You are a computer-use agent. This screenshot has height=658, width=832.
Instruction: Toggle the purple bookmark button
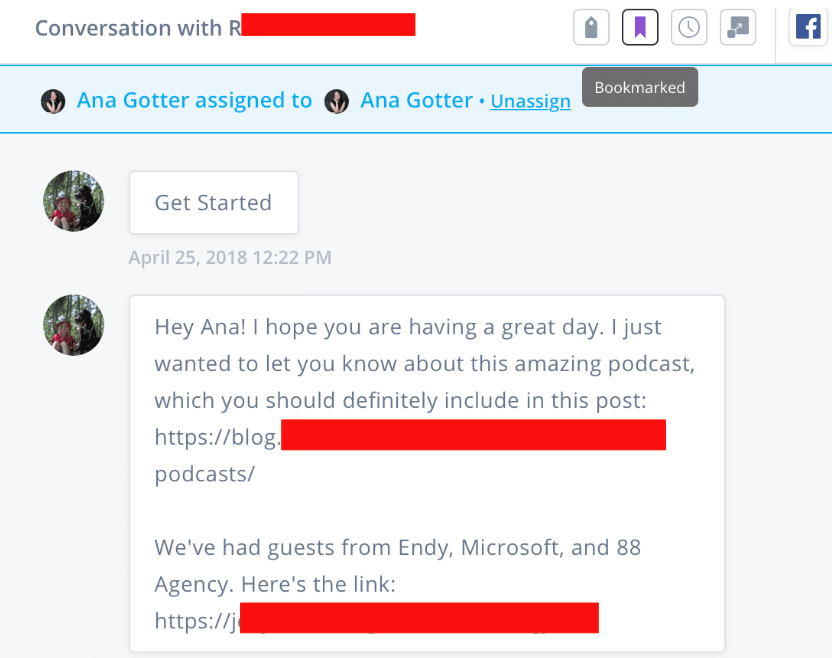pyautogui.click(x=640, y=27)
